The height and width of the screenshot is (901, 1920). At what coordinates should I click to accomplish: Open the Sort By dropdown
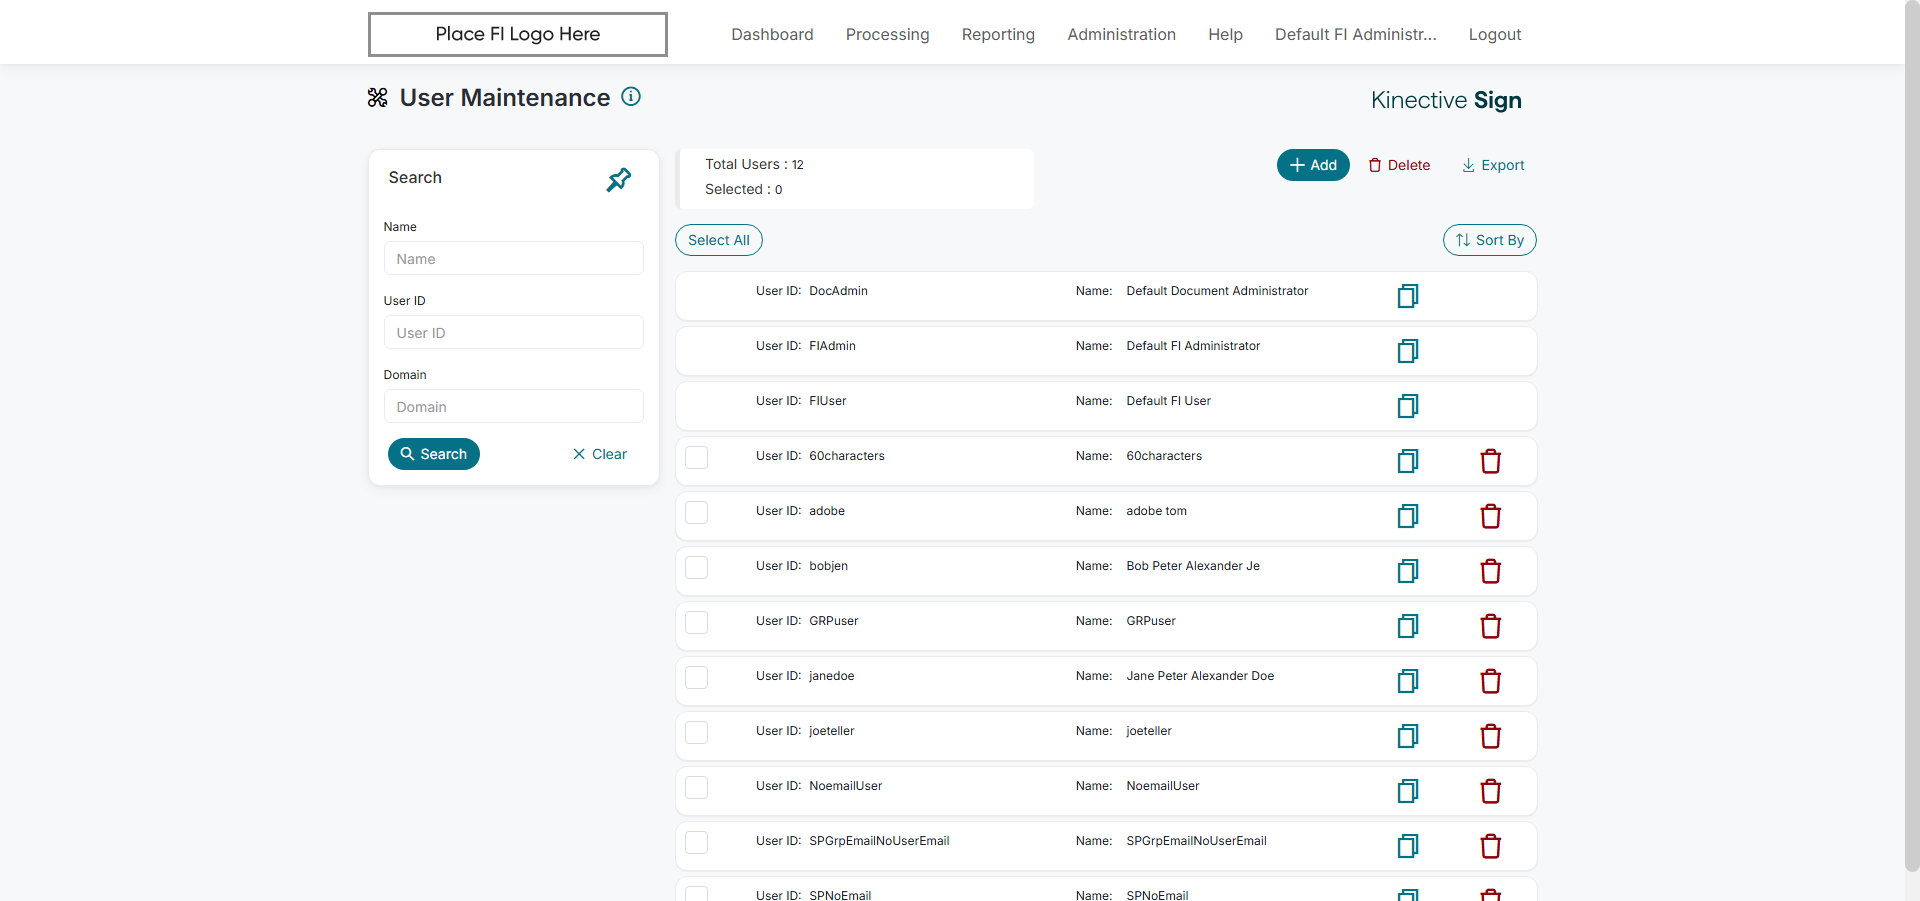point(1490,240)
